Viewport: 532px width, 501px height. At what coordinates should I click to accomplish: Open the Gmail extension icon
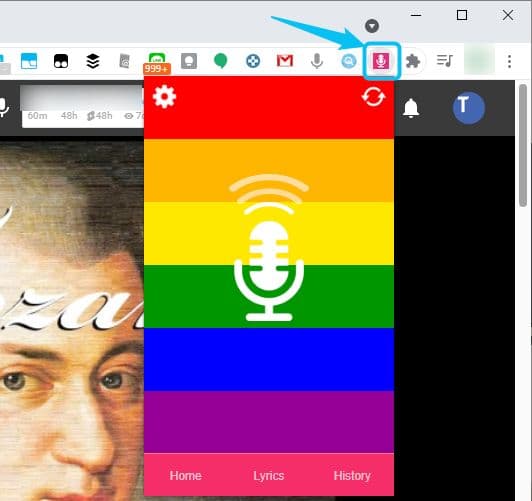(x=285, y=61)
